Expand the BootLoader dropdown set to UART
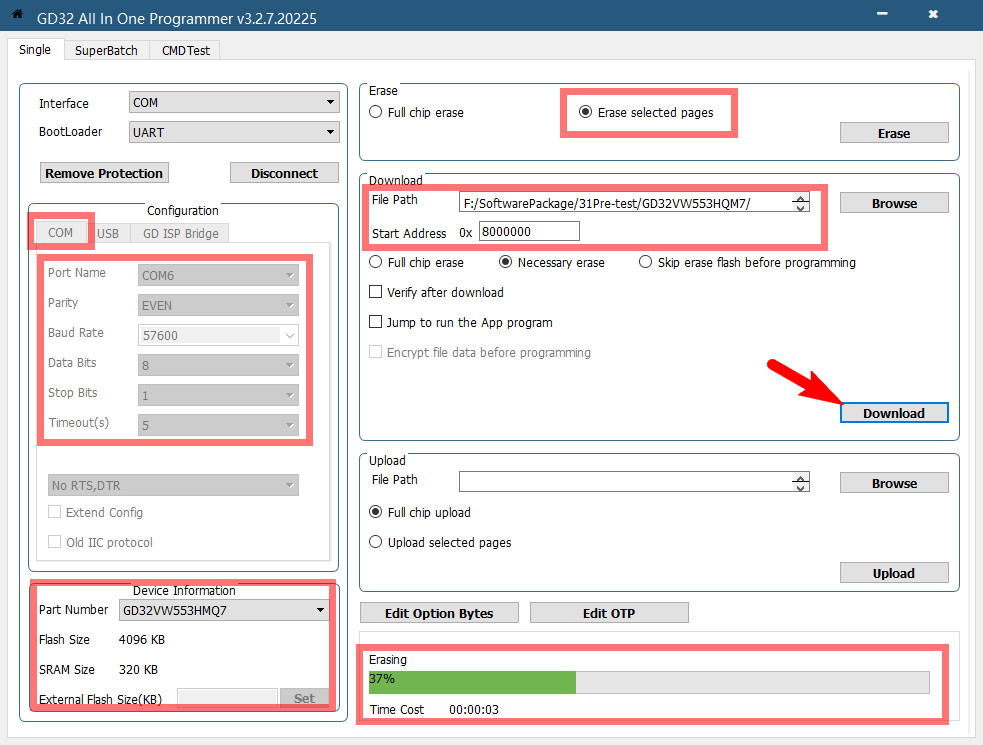The width and height of the screenshot is (983, 745). pyautogui.click(x=234, y=132)
